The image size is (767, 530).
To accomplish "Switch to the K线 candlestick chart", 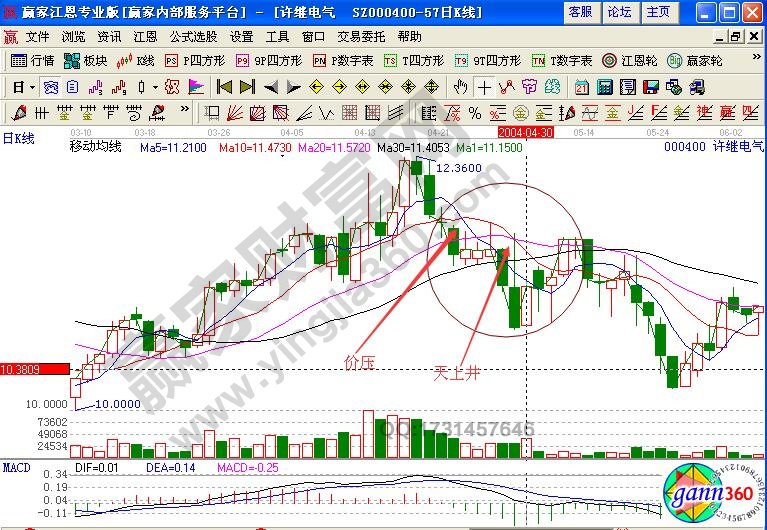I will coord(137,60).
